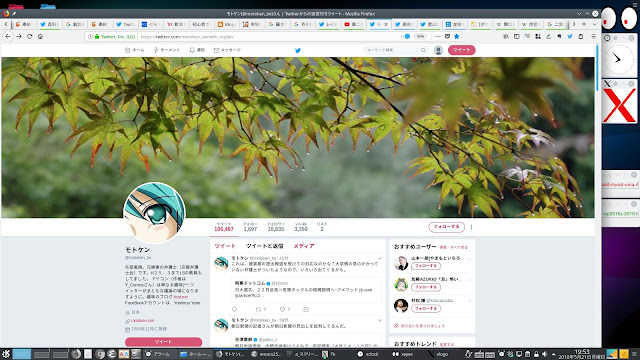This screenshot has width=640, height=360.
Task: Open Firefox home page icon
Action: 40,36
